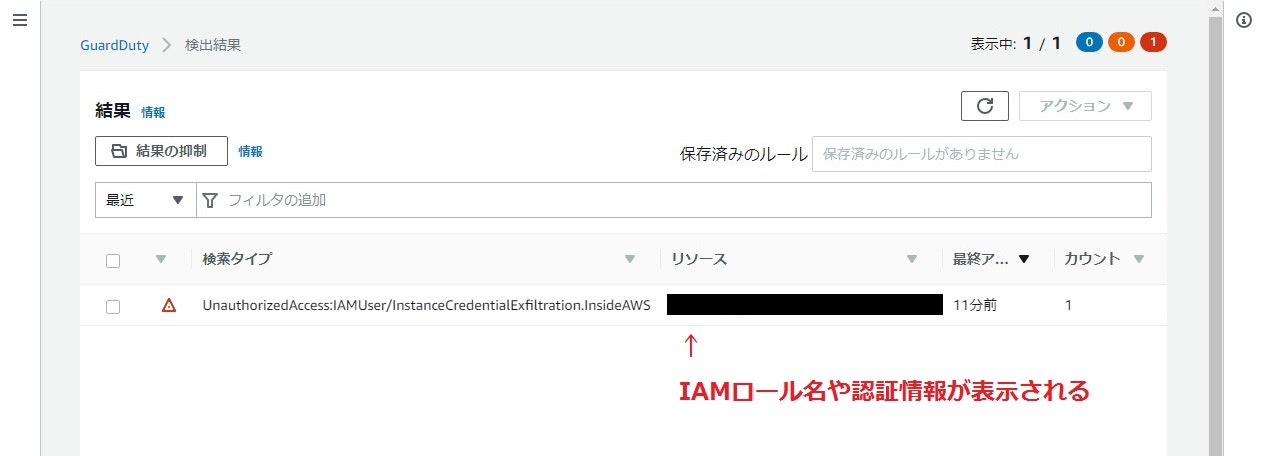Click the redacted resource cell

click(805, 305)
